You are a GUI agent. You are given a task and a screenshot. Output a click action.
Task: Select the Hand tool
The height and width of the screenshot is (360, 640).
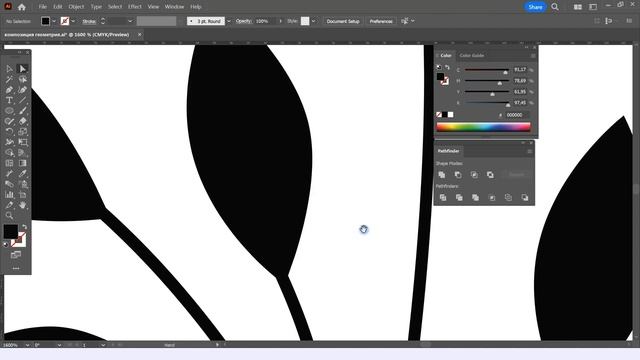coord(22,205)
